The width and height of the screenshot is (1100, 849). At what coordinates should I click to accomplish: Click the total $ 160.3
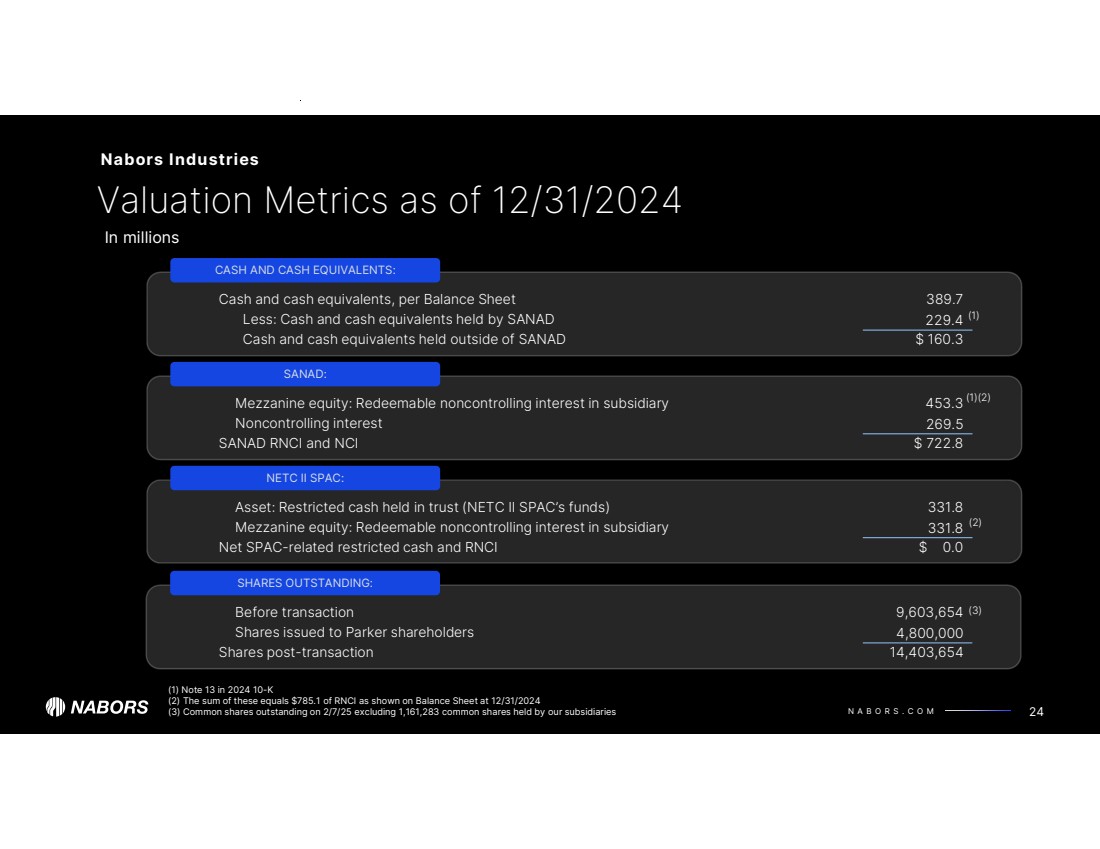click(x=939, y=340)
